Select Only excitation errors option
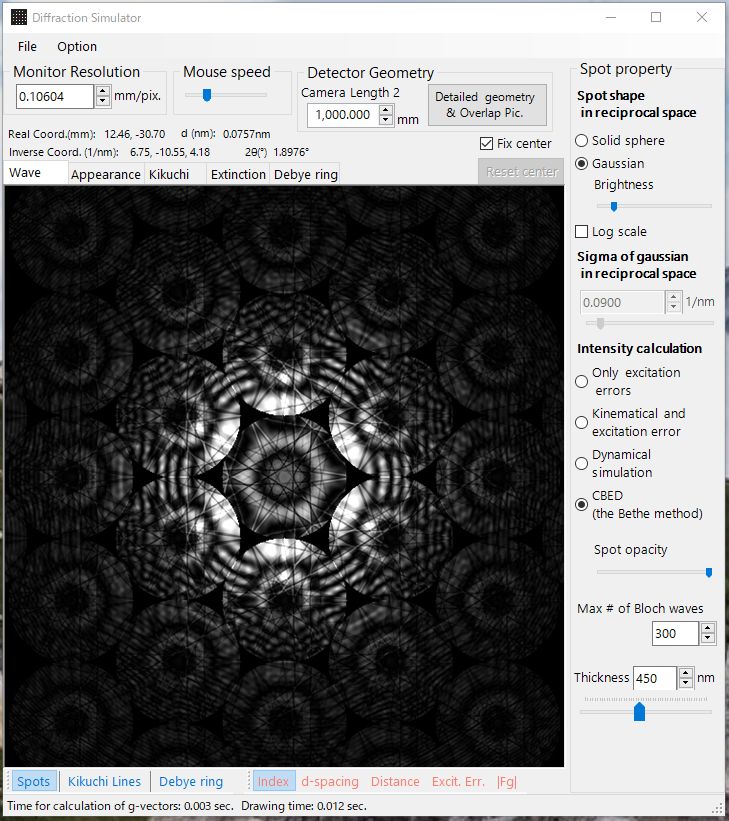The height and width of the screenshot is (821, 729). [581, 381]
